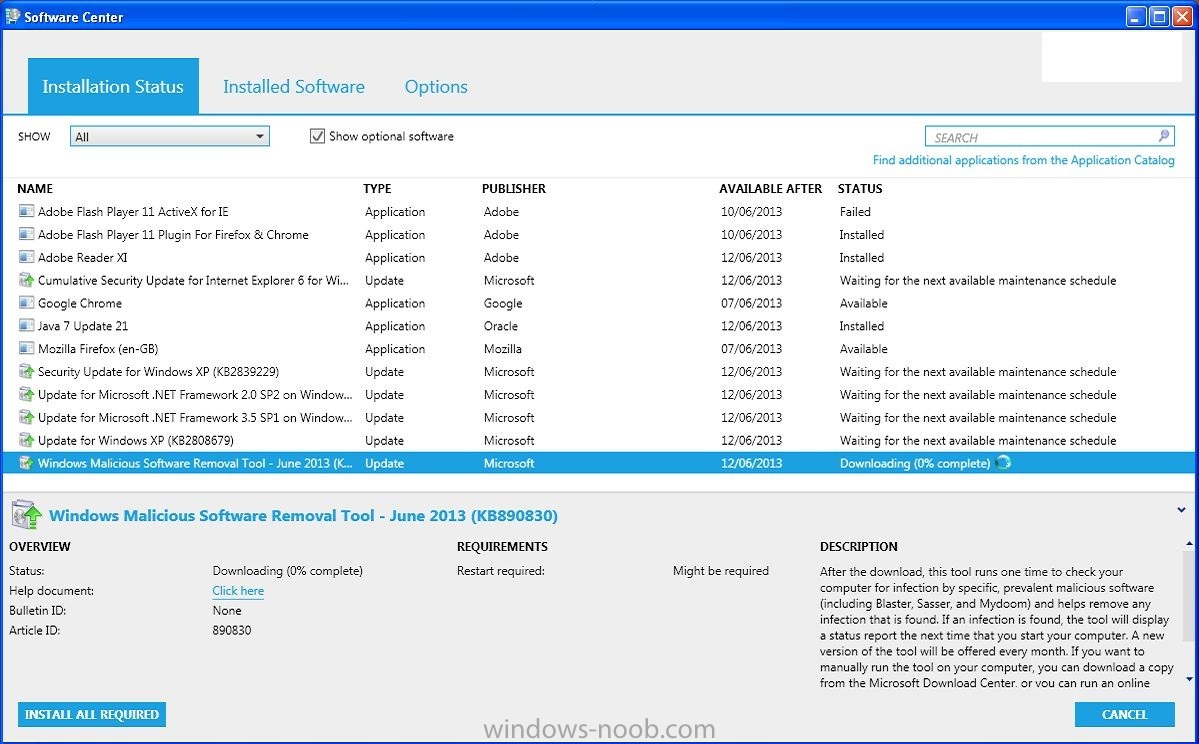Sort by the PUBLISHER column header
1199x744 pixels.
(x=514, y=189)
